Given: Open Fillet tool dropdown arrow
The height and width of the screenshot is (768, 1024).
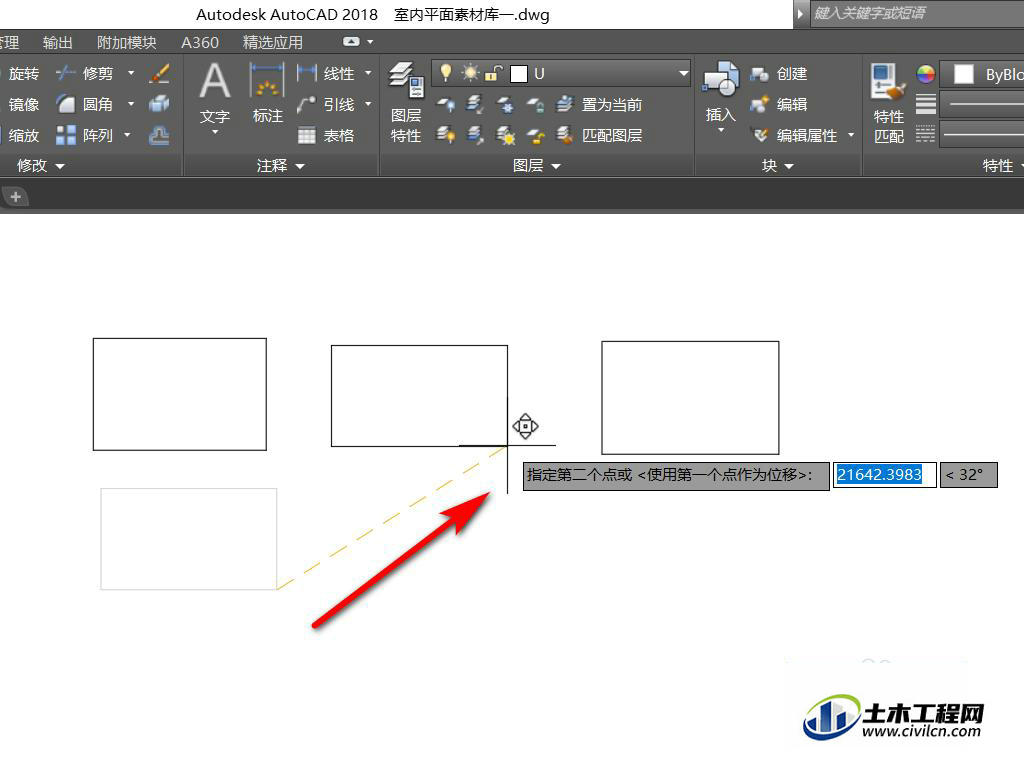Looking at the screenshot, I should point(131,104).
